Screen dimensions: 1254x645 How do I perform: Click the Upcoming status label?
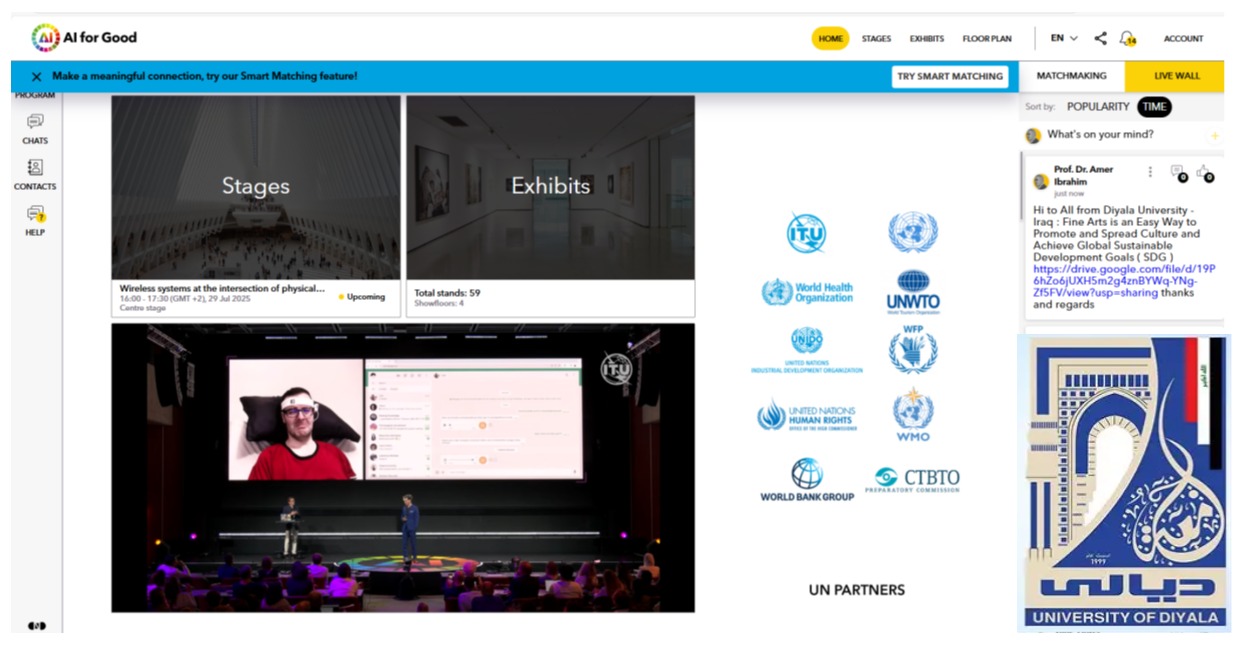(361, 297)
